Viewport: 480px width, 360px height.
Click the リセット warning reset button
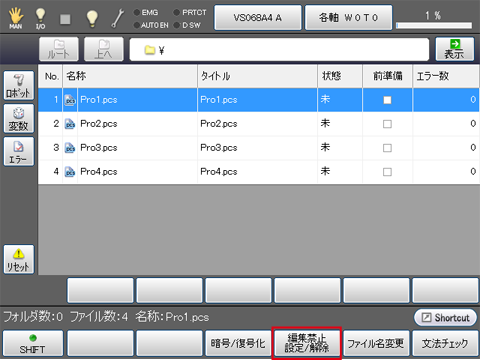[19, 259]
